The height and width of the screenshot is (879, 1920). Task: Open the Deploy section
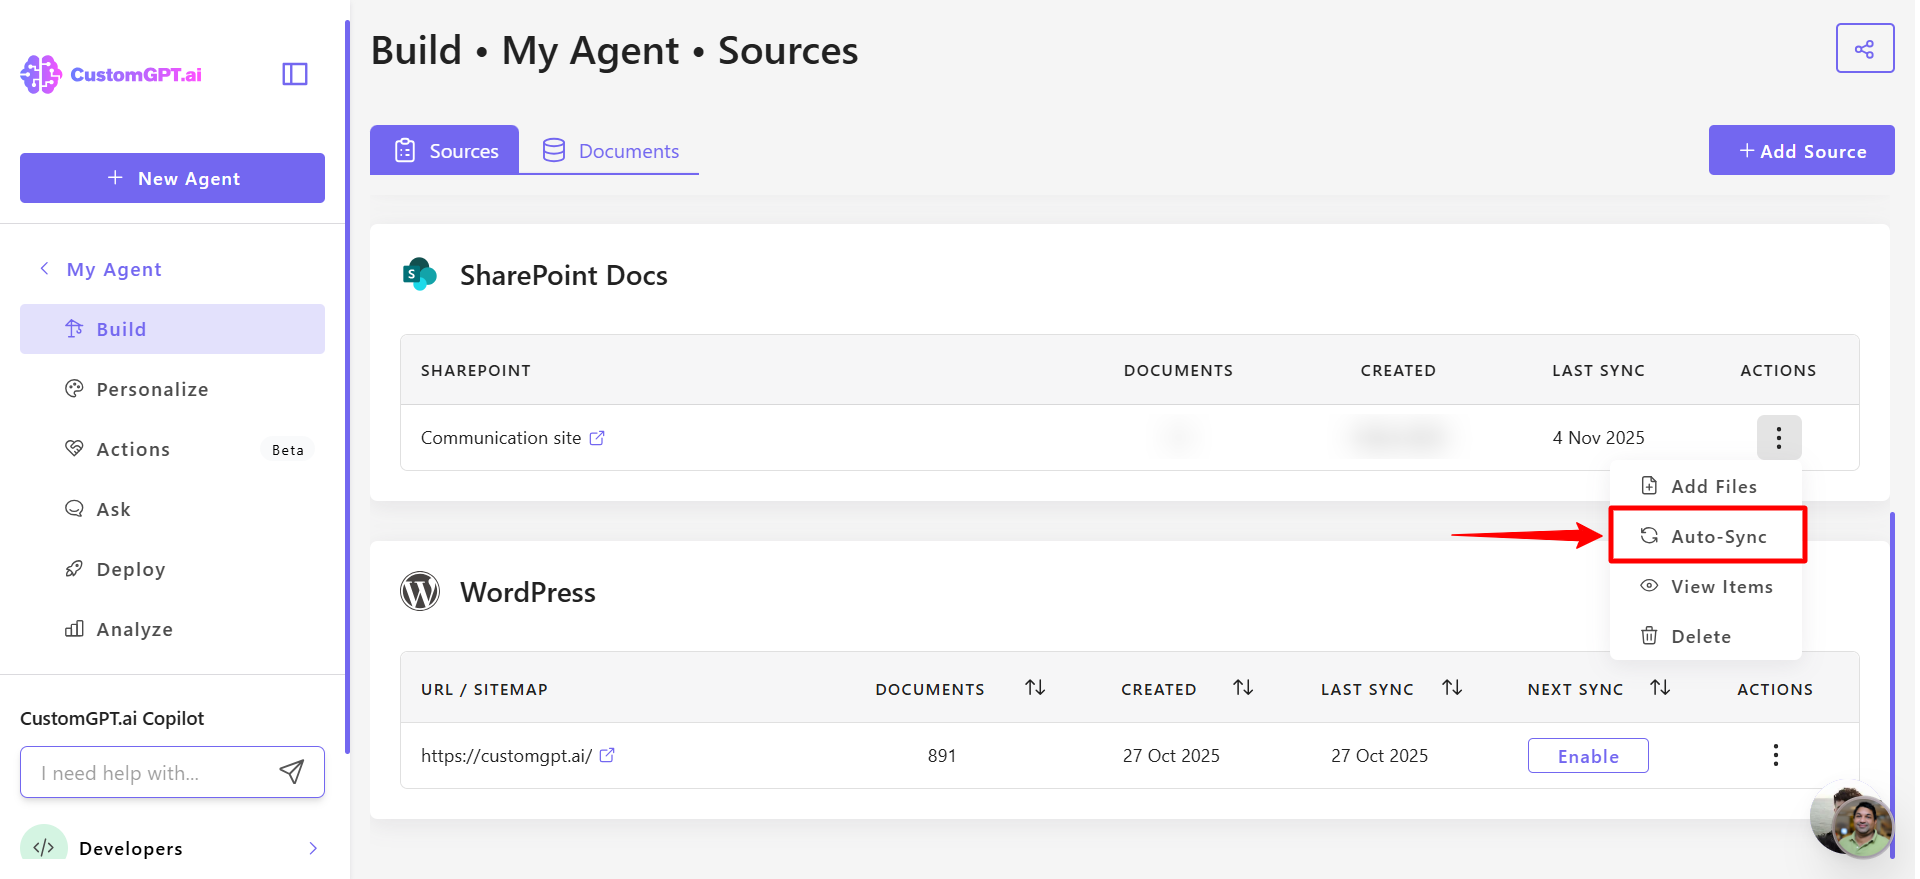pyautogui.click(x=172, y=569)
